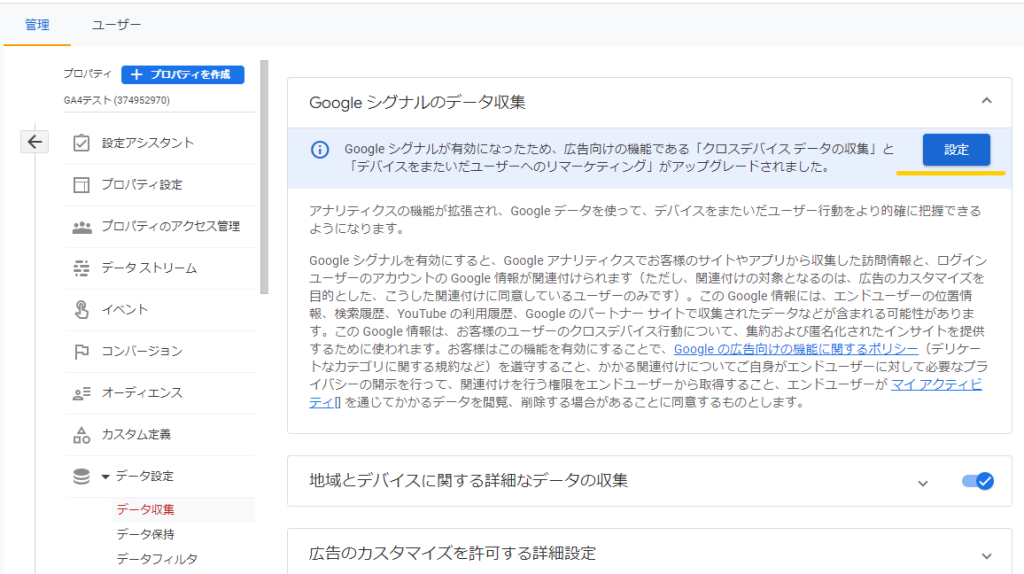Click the info icon in blue banner
Screen dimensions: 1024x574
pyautogui.click(x=319, y=150)
